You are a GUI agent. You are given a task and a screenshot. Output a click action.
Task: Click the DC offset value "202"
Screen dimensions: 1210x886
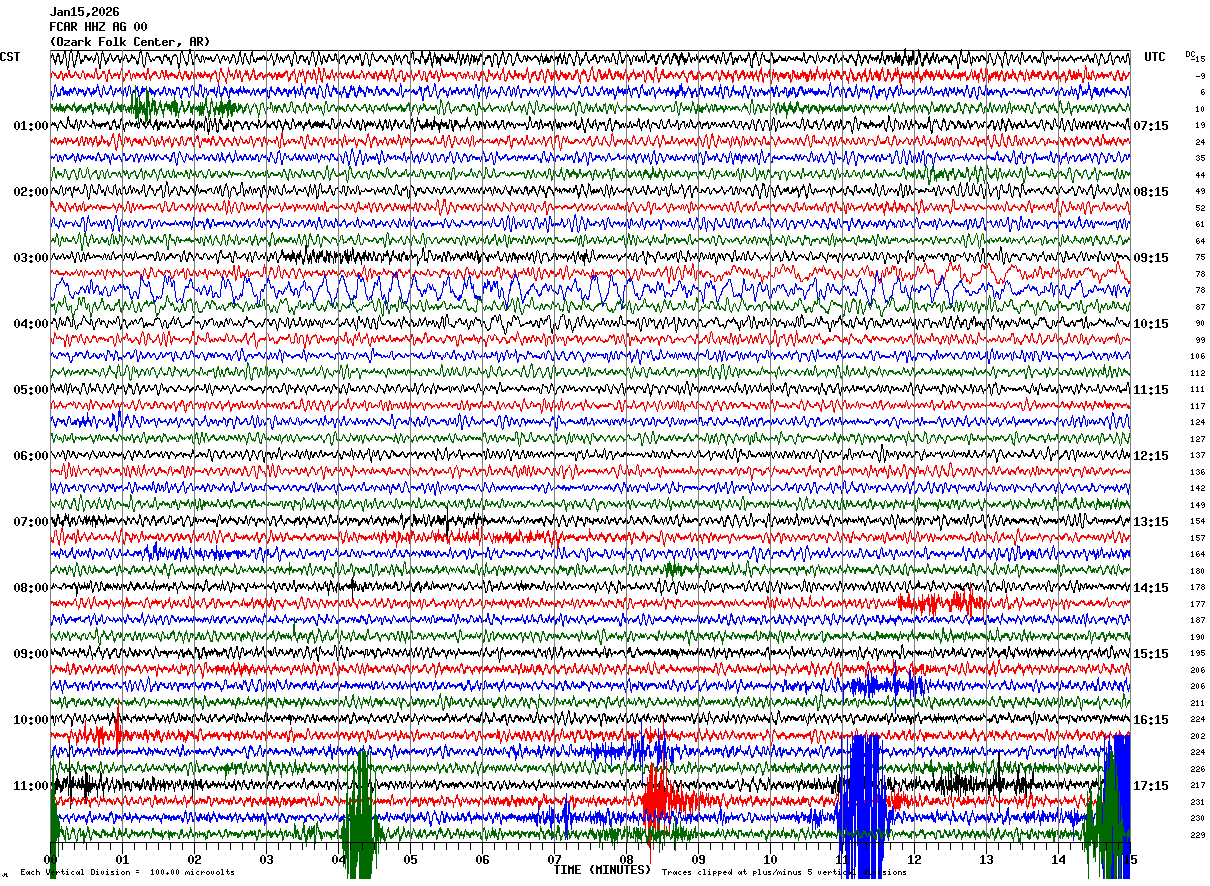click(x=1198, y=736)
